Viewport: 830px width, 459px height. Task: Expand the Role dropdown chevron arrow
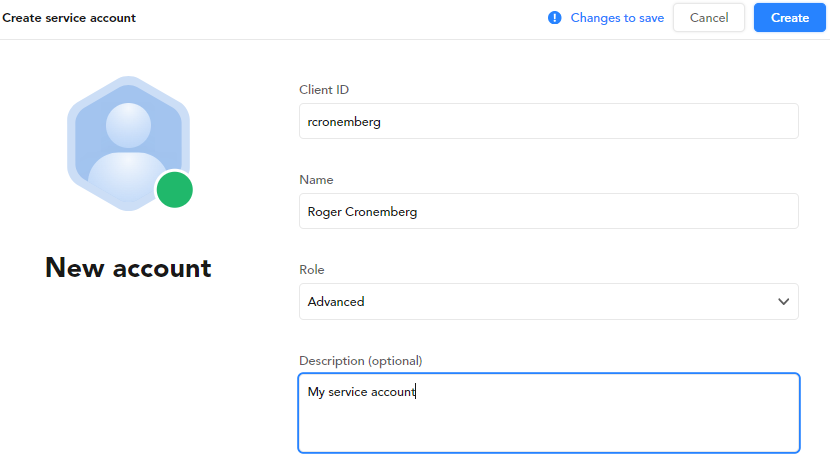click(782, 302)
